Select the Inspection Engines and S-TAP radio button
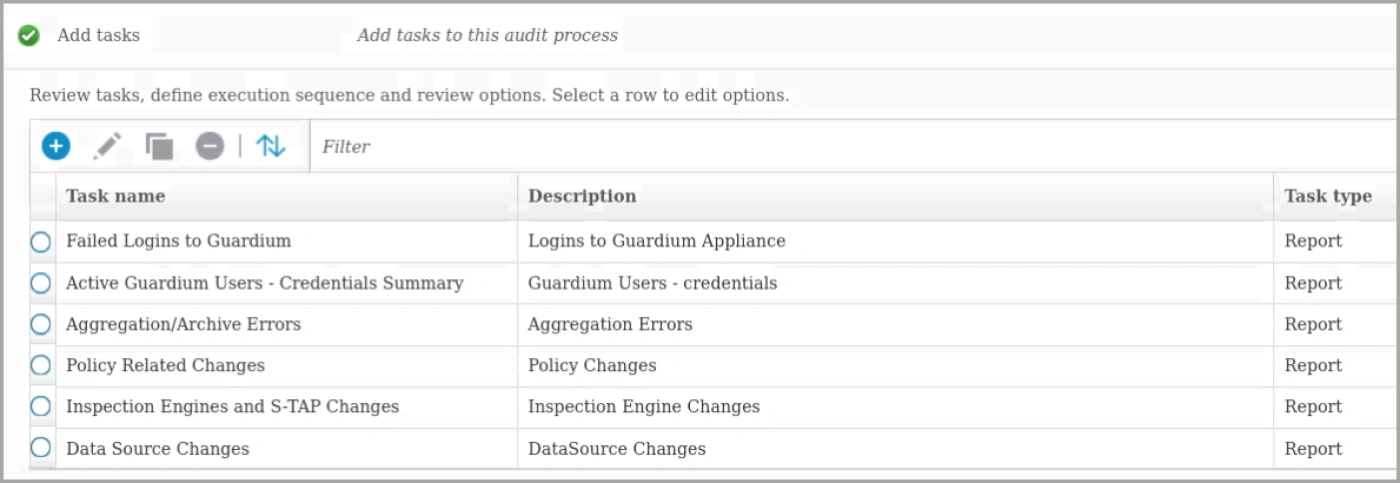This screenshot has width=1400, height=483. pos(40,406)
